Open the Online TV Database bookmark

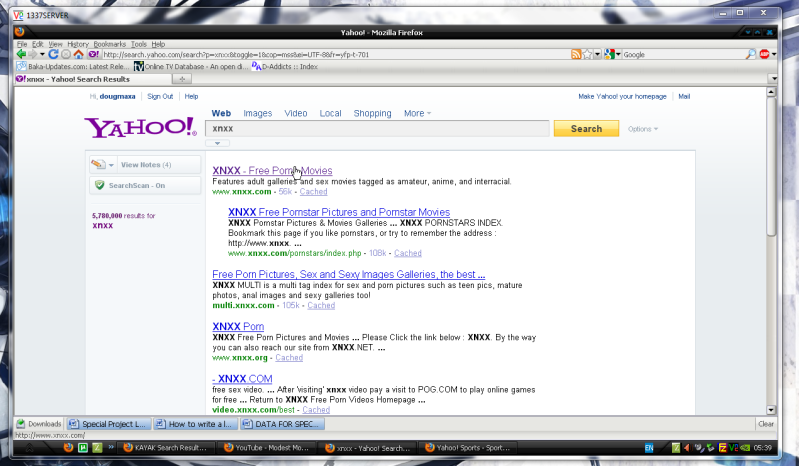192,66
